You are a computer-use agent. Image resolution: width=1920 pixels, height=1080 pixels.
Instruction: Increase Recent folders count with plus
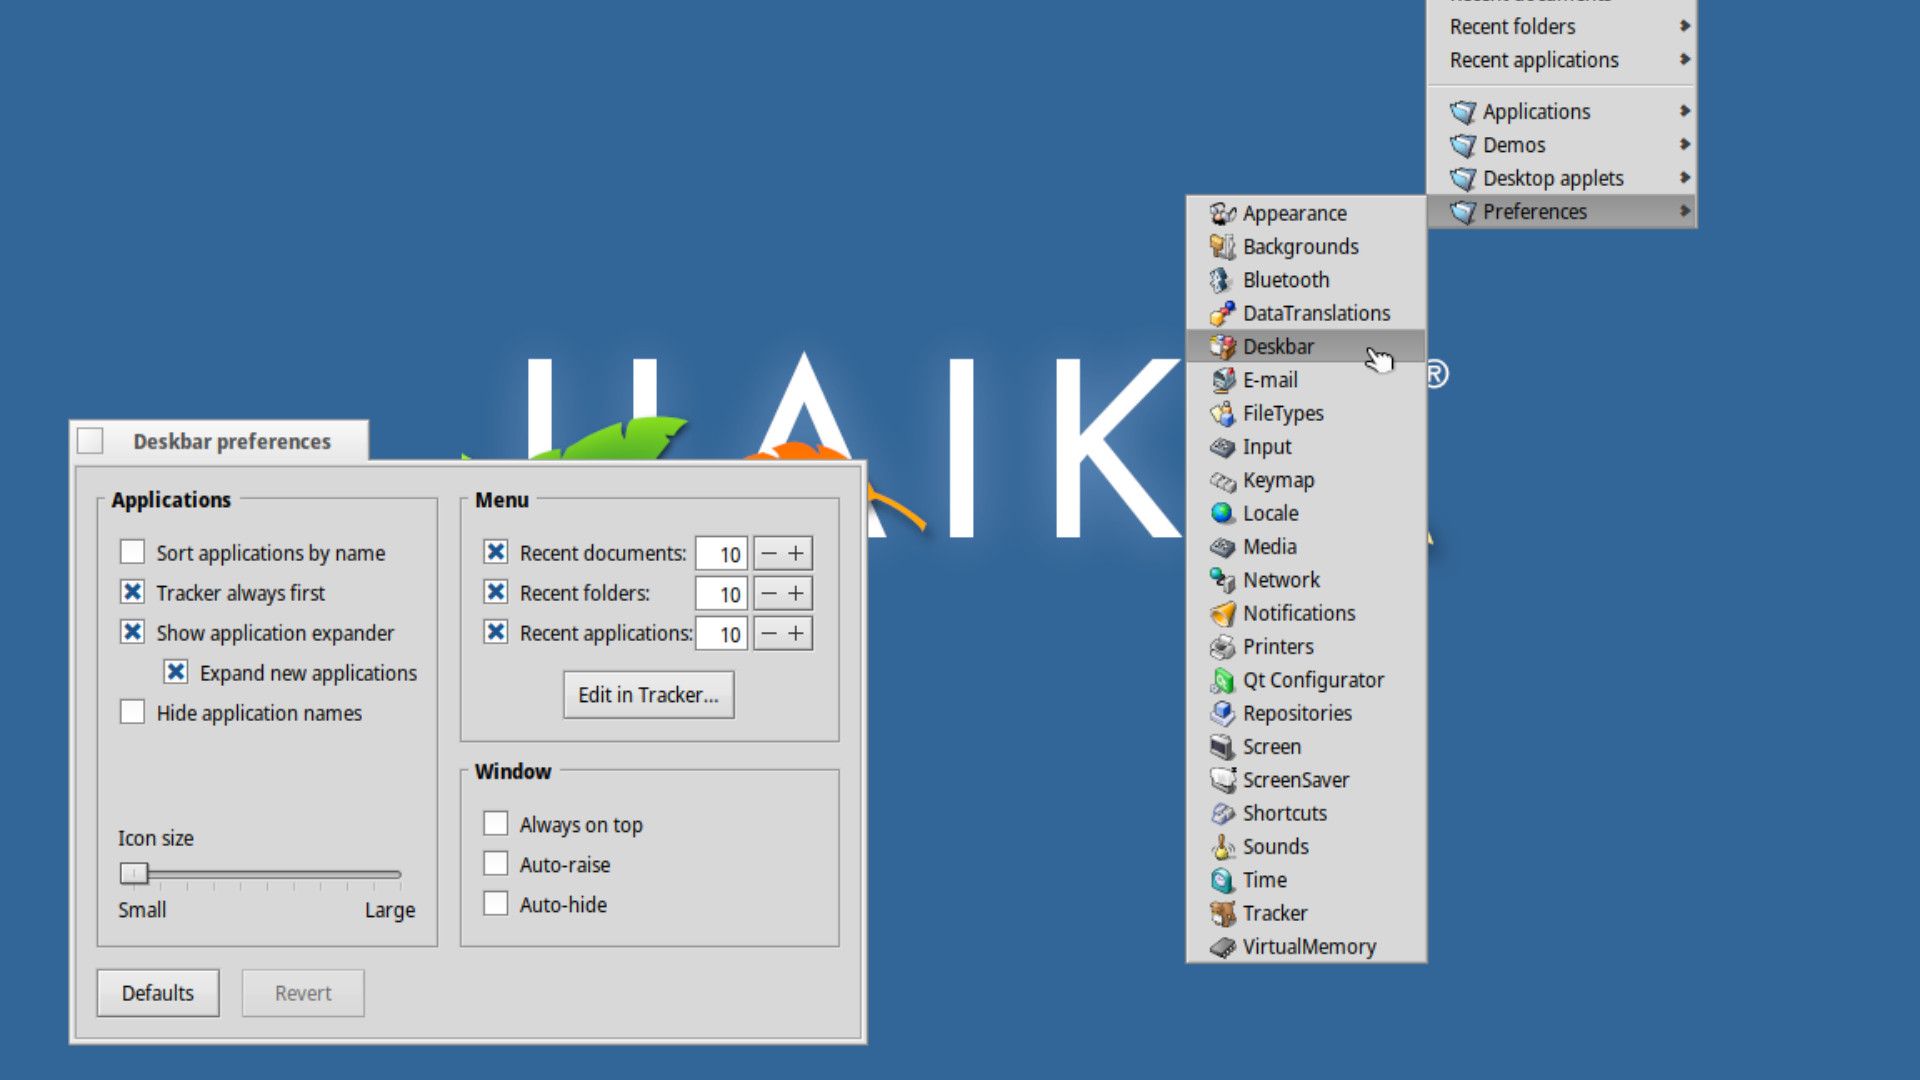point(796,593)
